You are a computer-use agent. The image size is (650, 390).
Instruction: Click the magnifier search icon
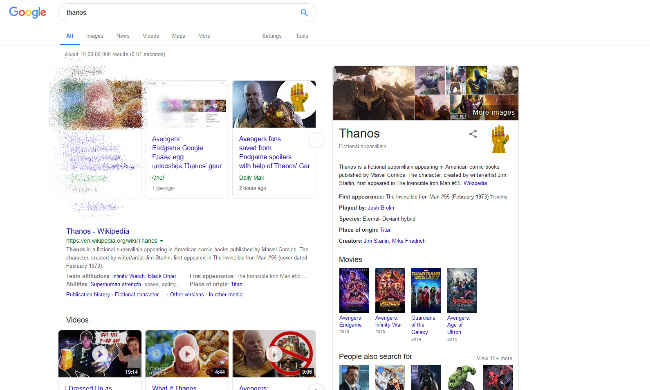[x=304, y=12]
